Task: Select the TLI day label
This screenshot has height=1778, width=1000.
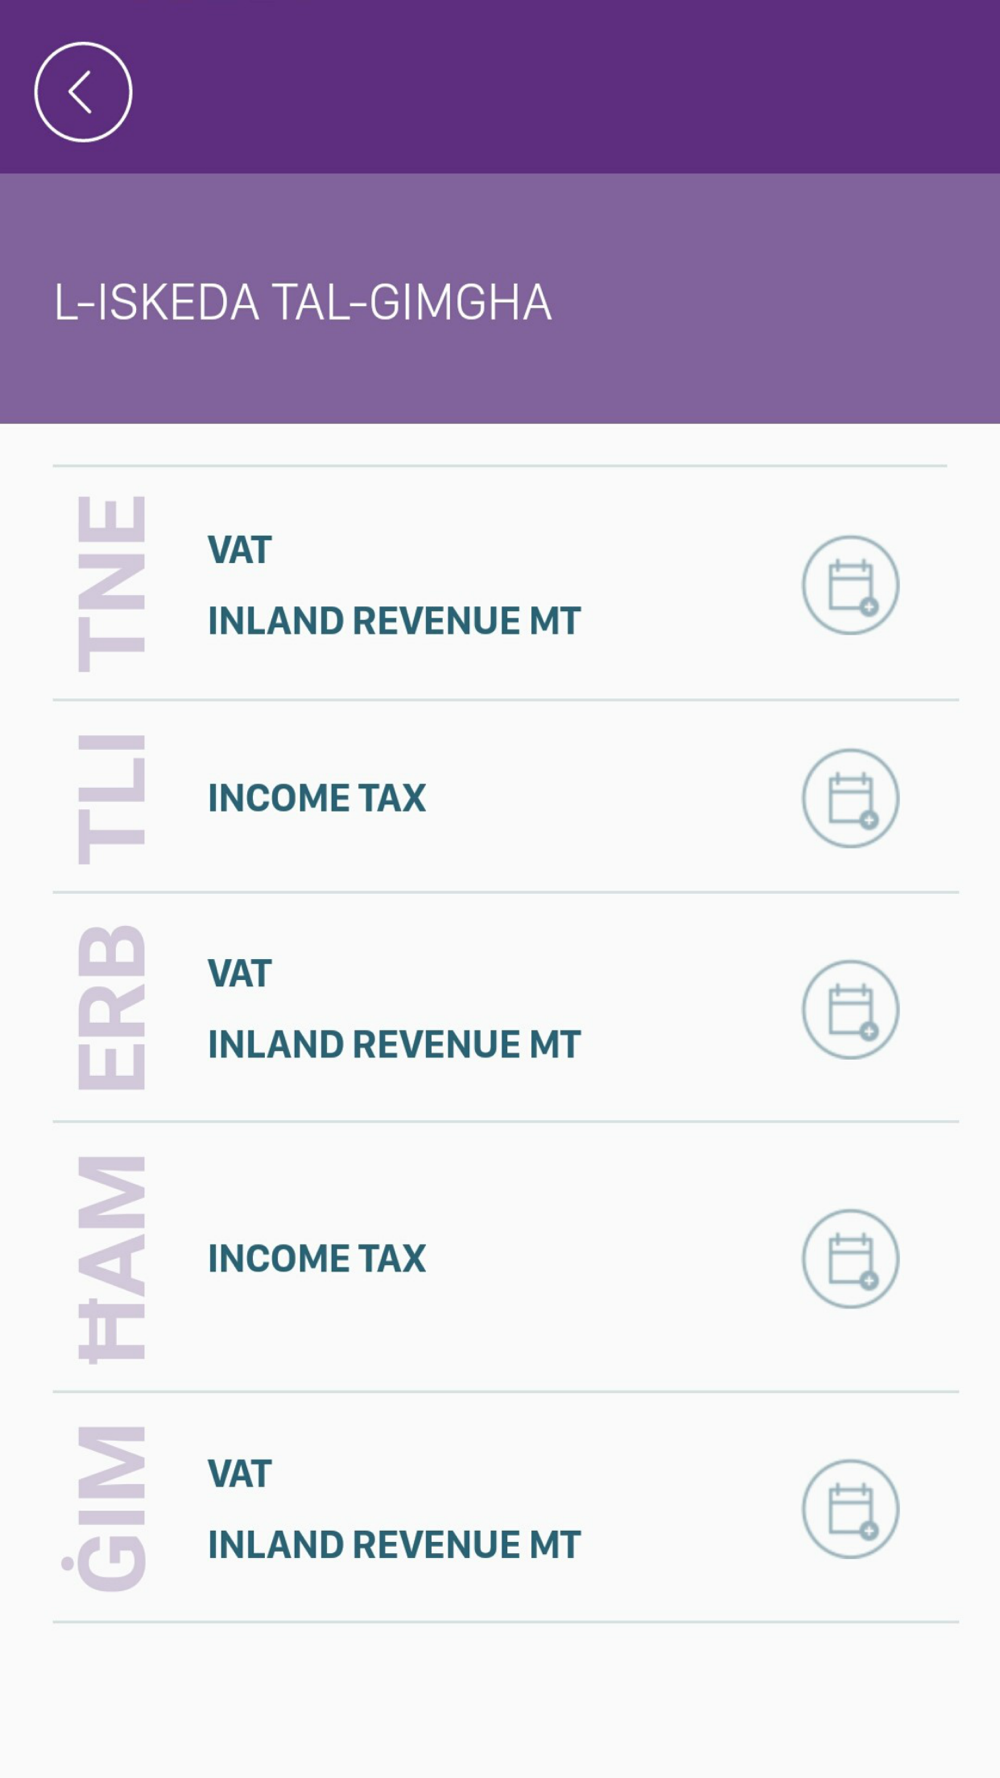Action: 112,799
